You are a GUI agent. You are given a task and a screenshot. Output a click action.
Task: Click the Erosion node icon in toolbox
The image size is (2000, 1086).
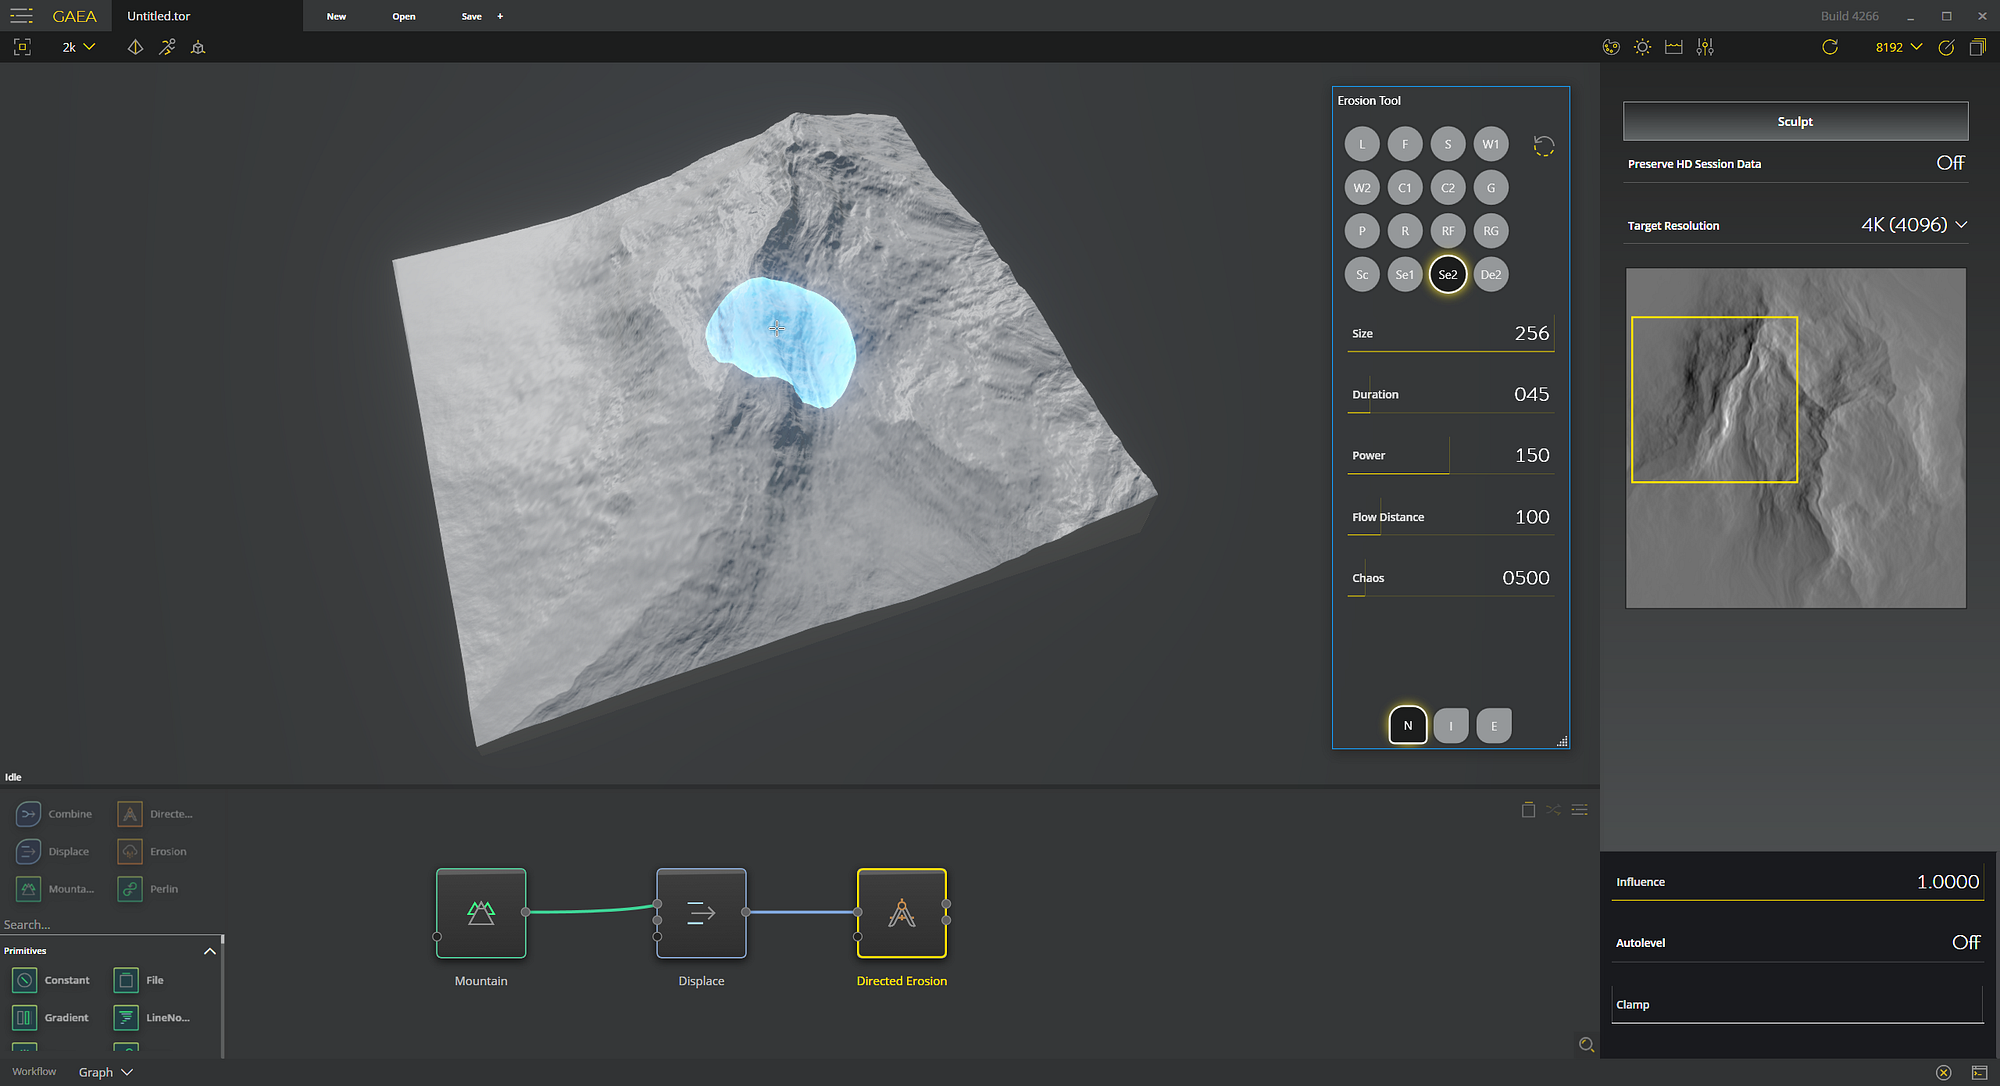pos(130,851)
